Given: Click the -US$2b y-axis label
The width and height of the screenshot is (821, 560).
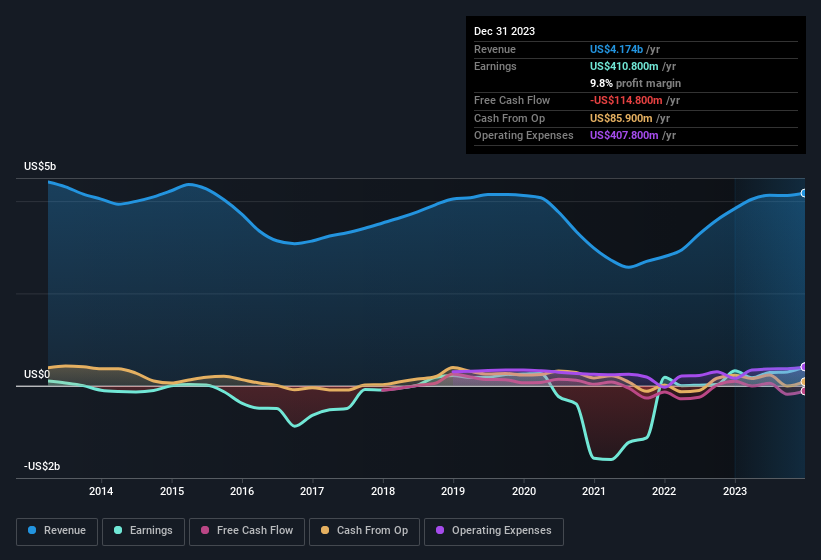Looking at the screenshot, I should click(42, 466).
